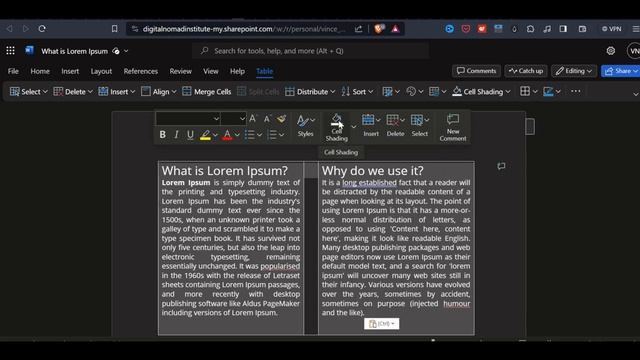Click Shrink Font in the floating toolbar
The image size is (640, 360).
click(x=267, y=119)
